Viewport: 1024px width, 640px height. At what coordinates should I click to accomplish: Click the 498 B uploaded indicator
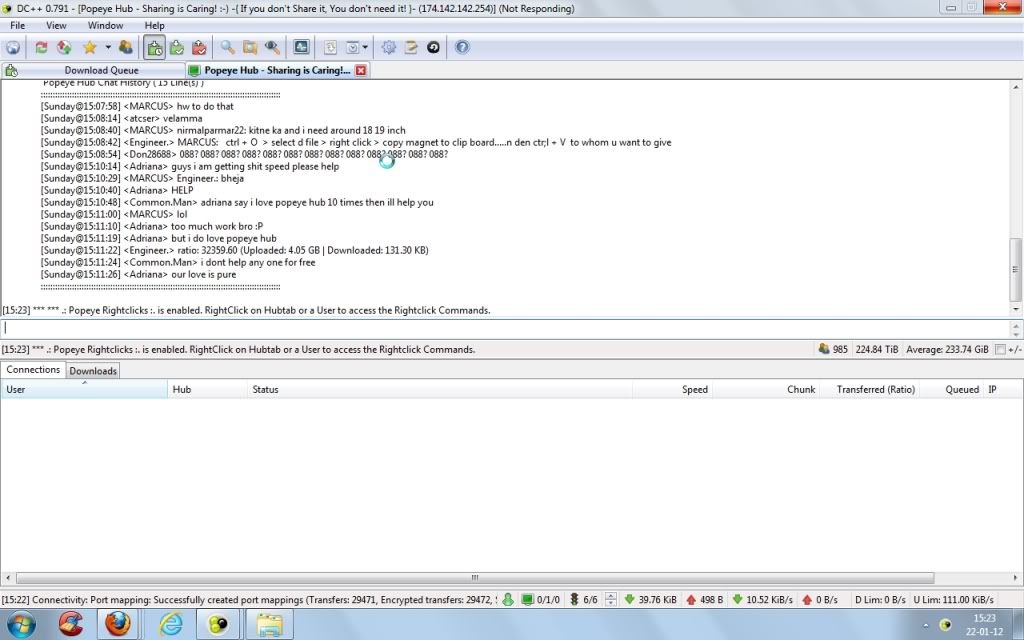pos(705,600)
